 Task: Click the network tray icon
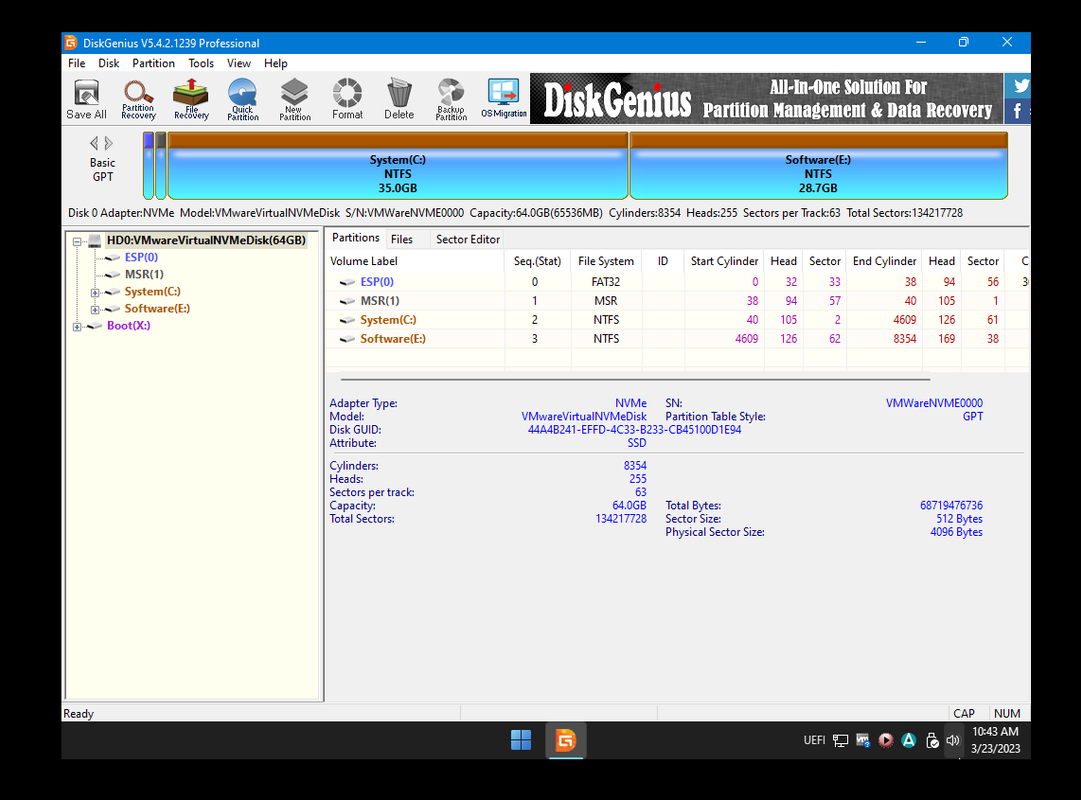pyautogui.click(x=840, y=741)
